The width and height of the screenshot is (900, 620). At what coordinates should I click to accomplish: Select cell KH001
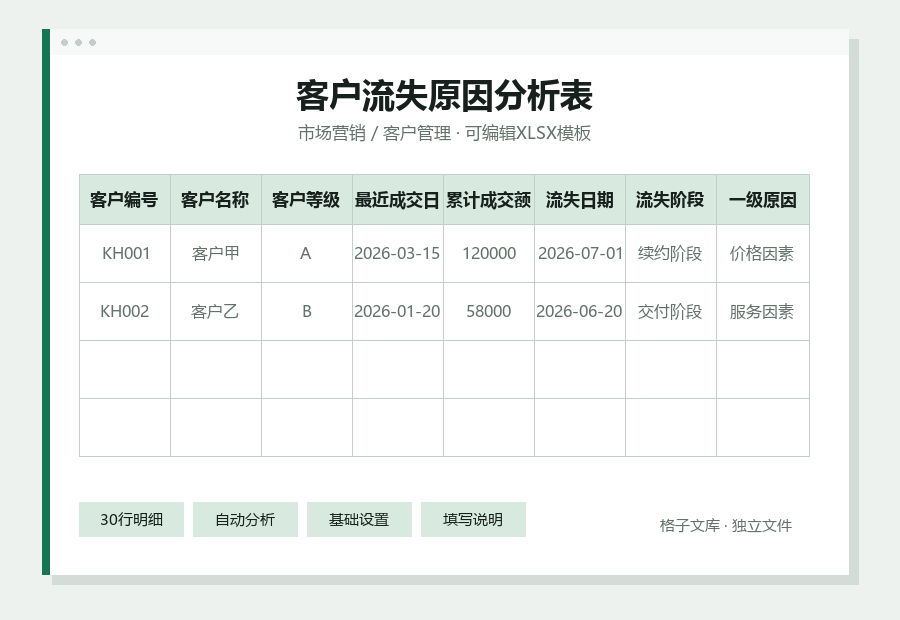click(x=125, y=253)
